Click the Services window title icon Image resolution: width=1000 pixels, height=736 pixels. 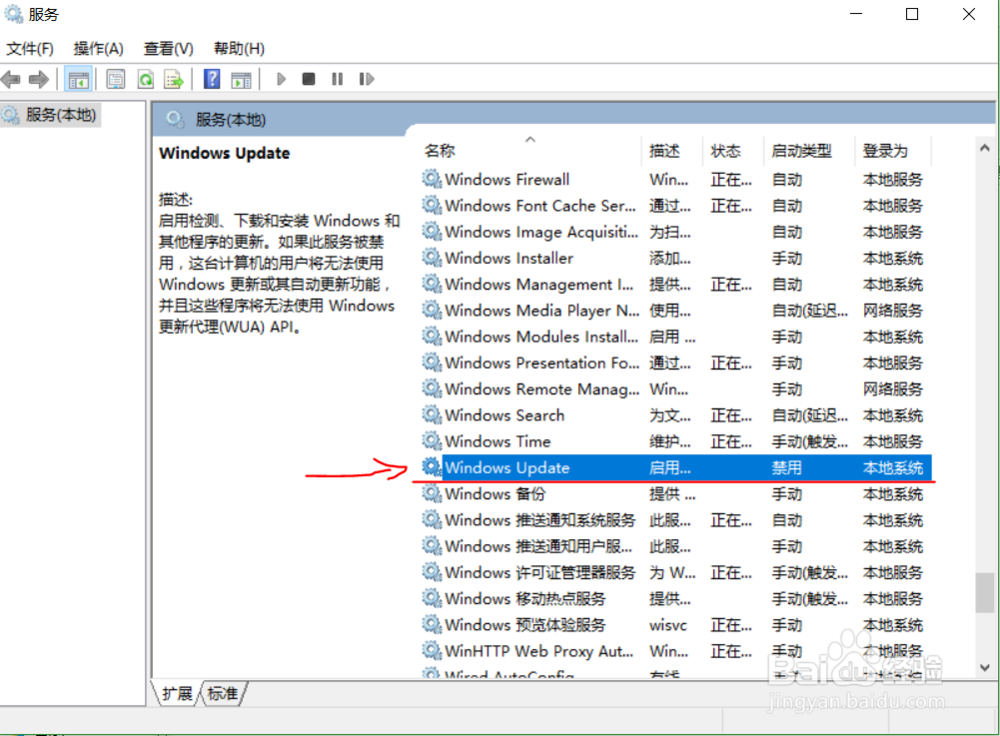[x=14, y=13]
